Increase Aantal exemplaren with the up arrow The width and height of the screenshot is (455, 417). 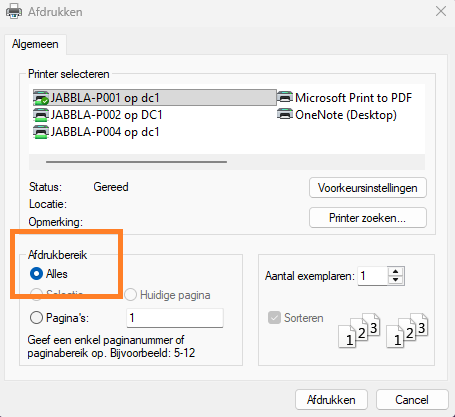coord(396,271)
